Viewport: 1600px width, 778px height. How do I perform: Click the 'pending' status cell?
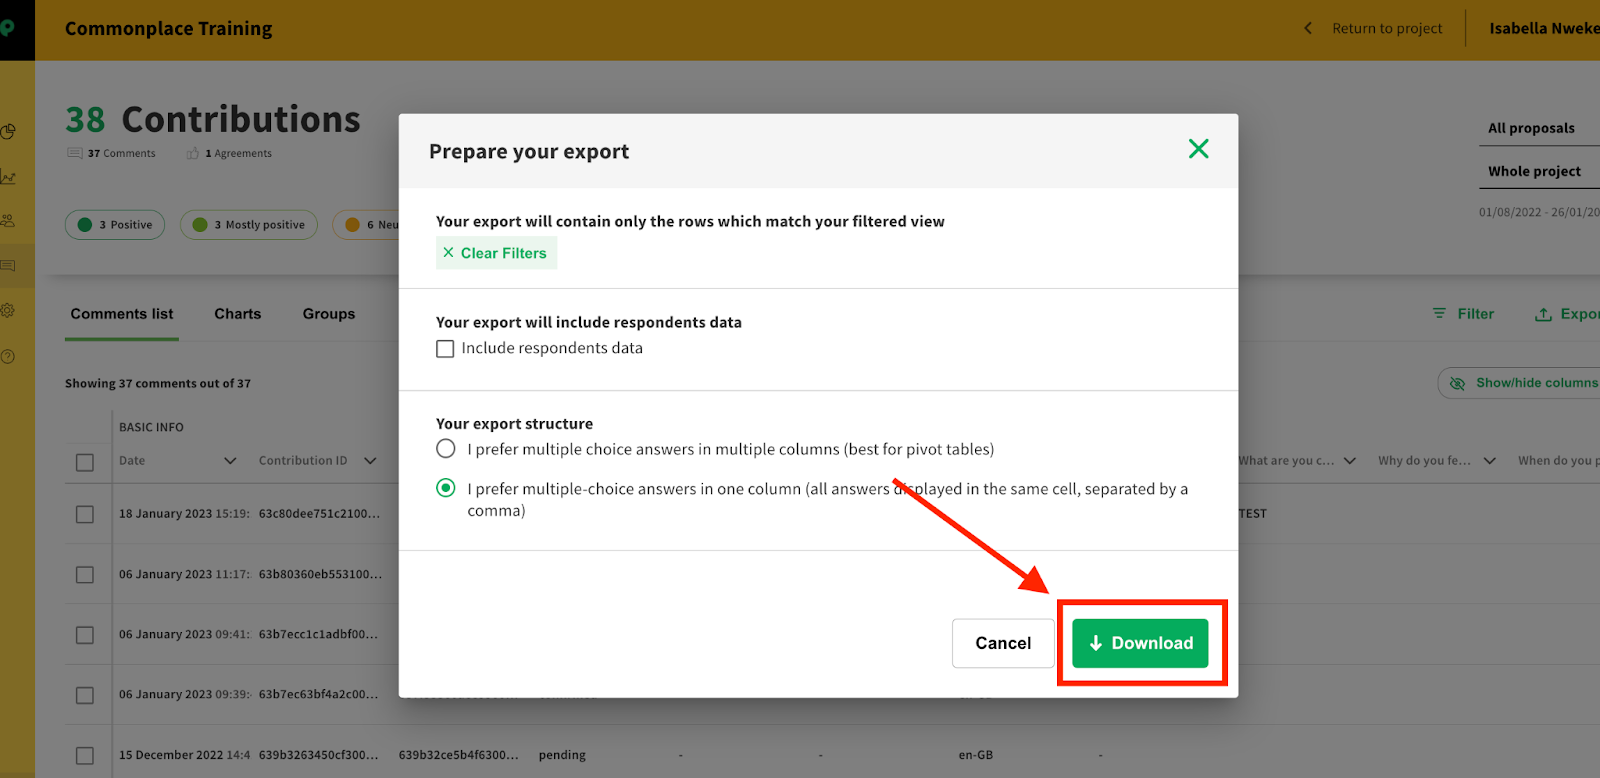tap(562, 755)
